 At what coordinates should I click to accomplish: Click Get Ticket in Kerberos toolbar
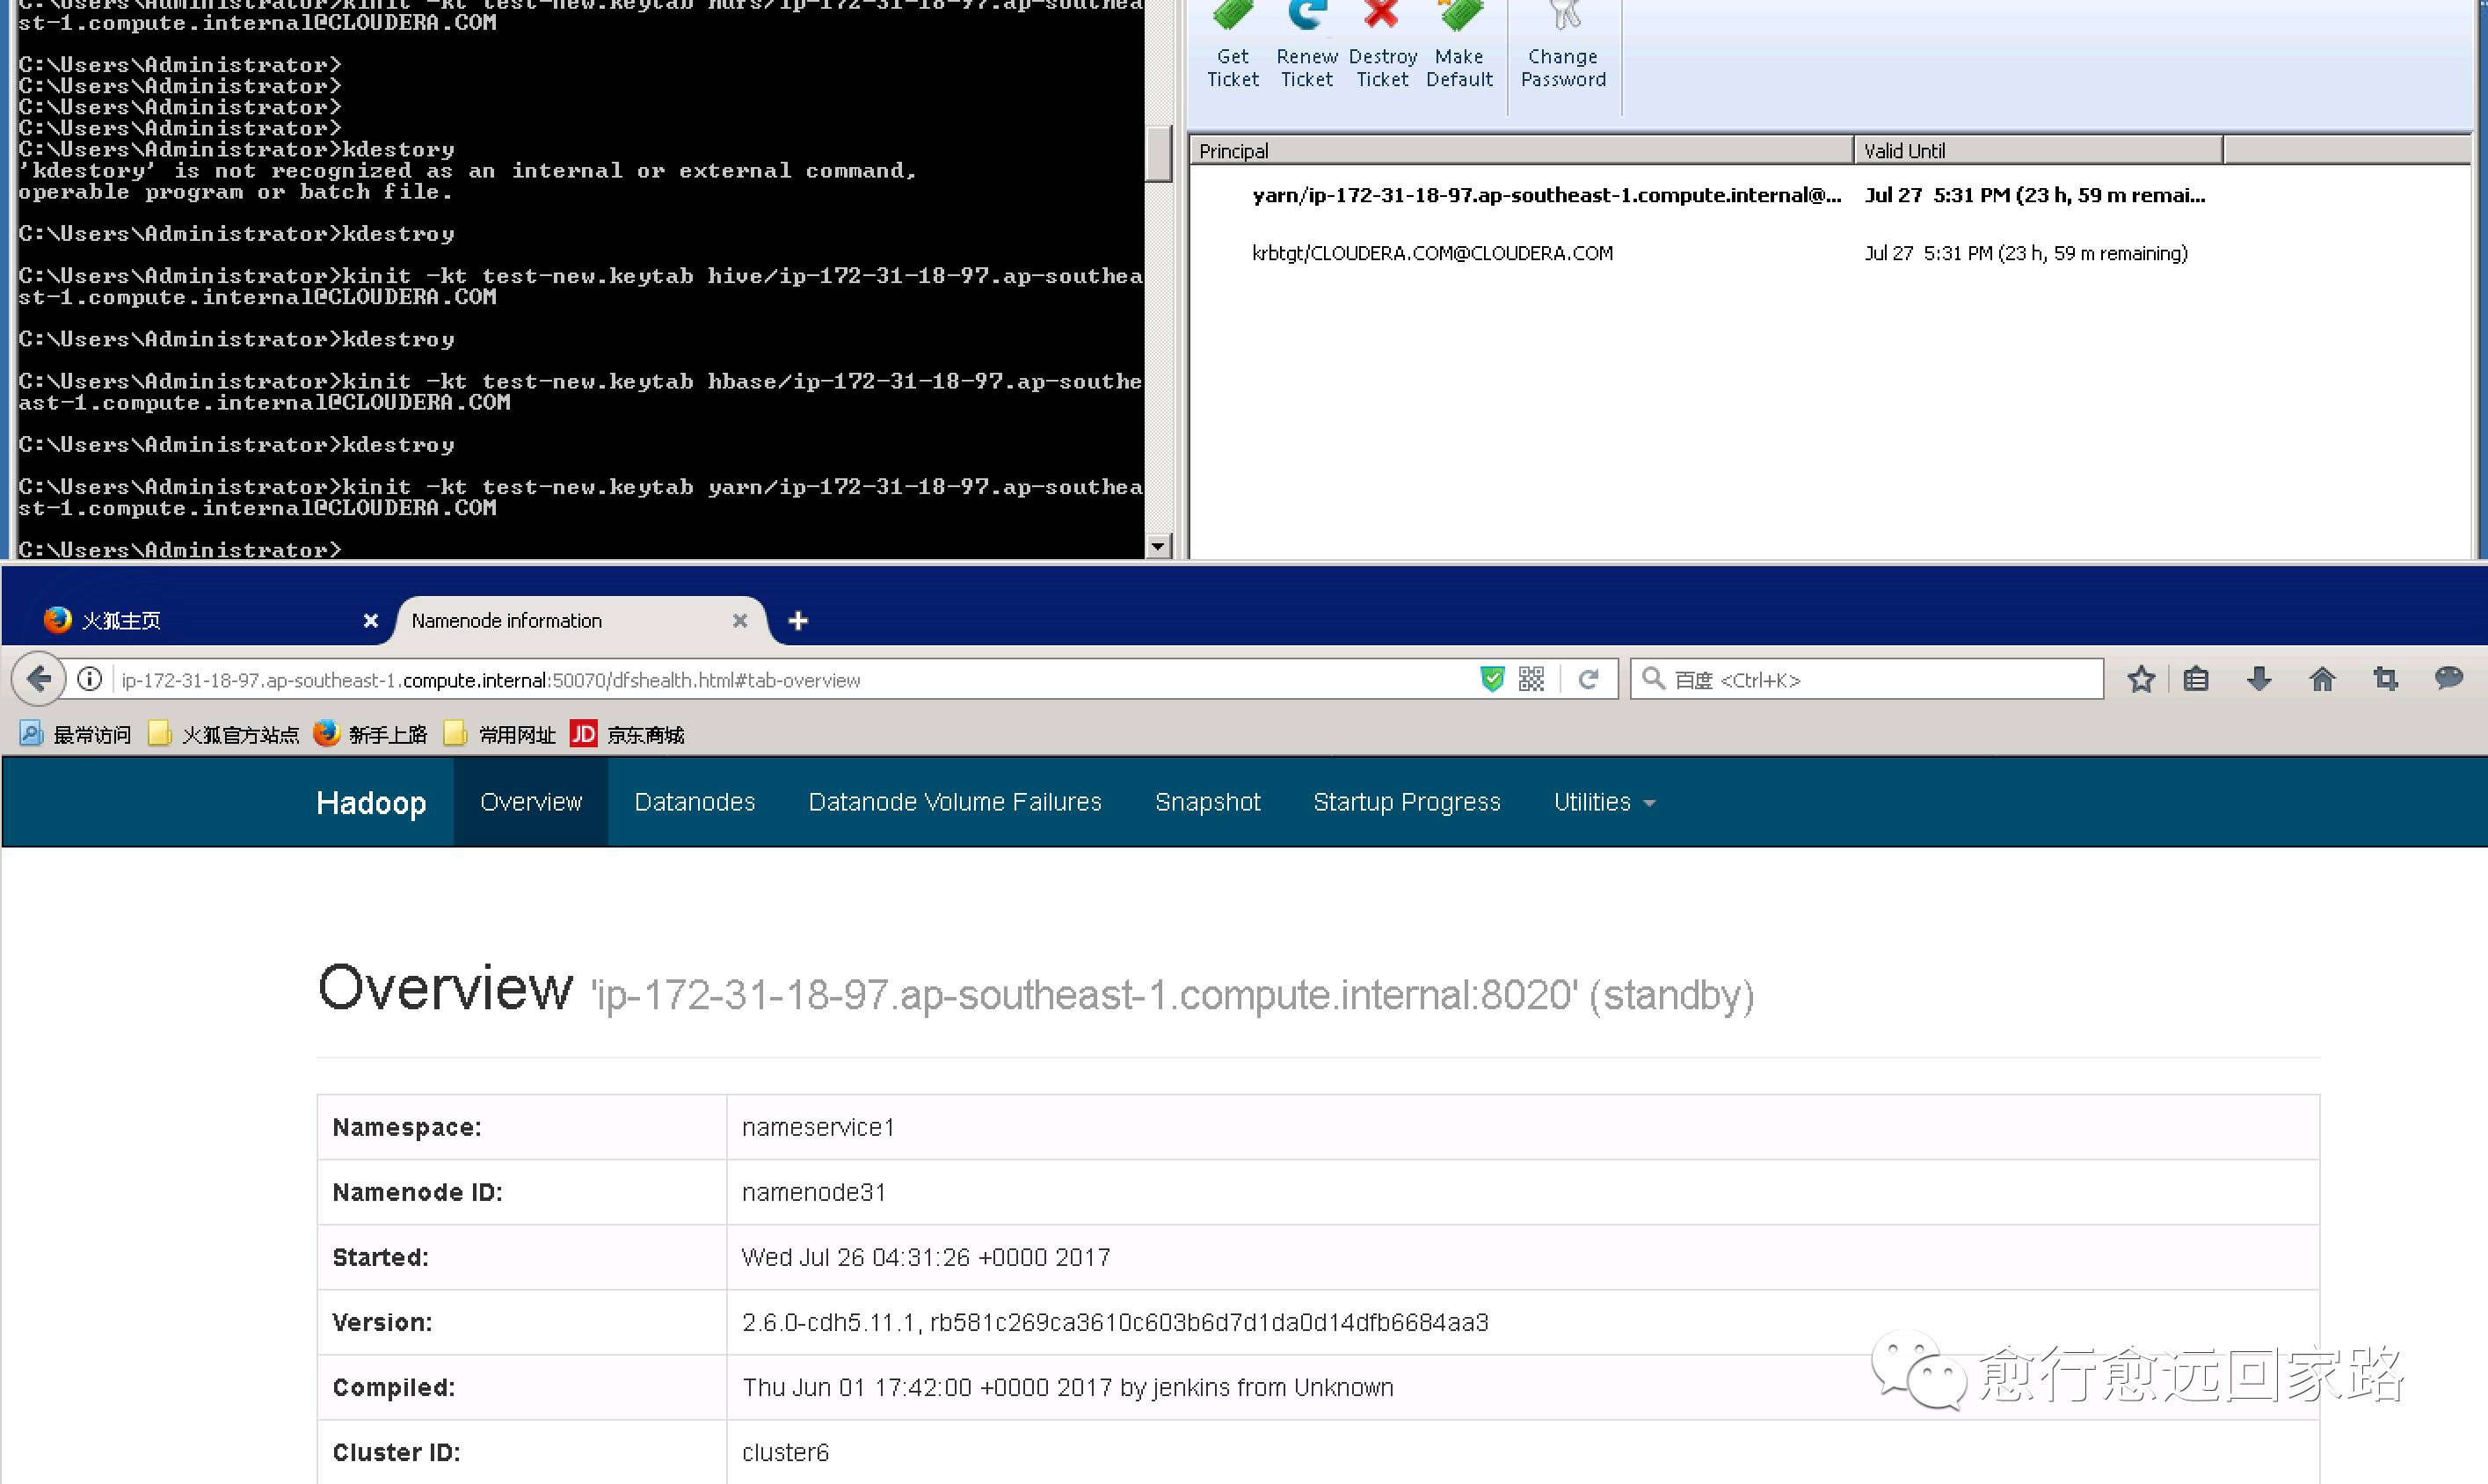(1233, 45)
